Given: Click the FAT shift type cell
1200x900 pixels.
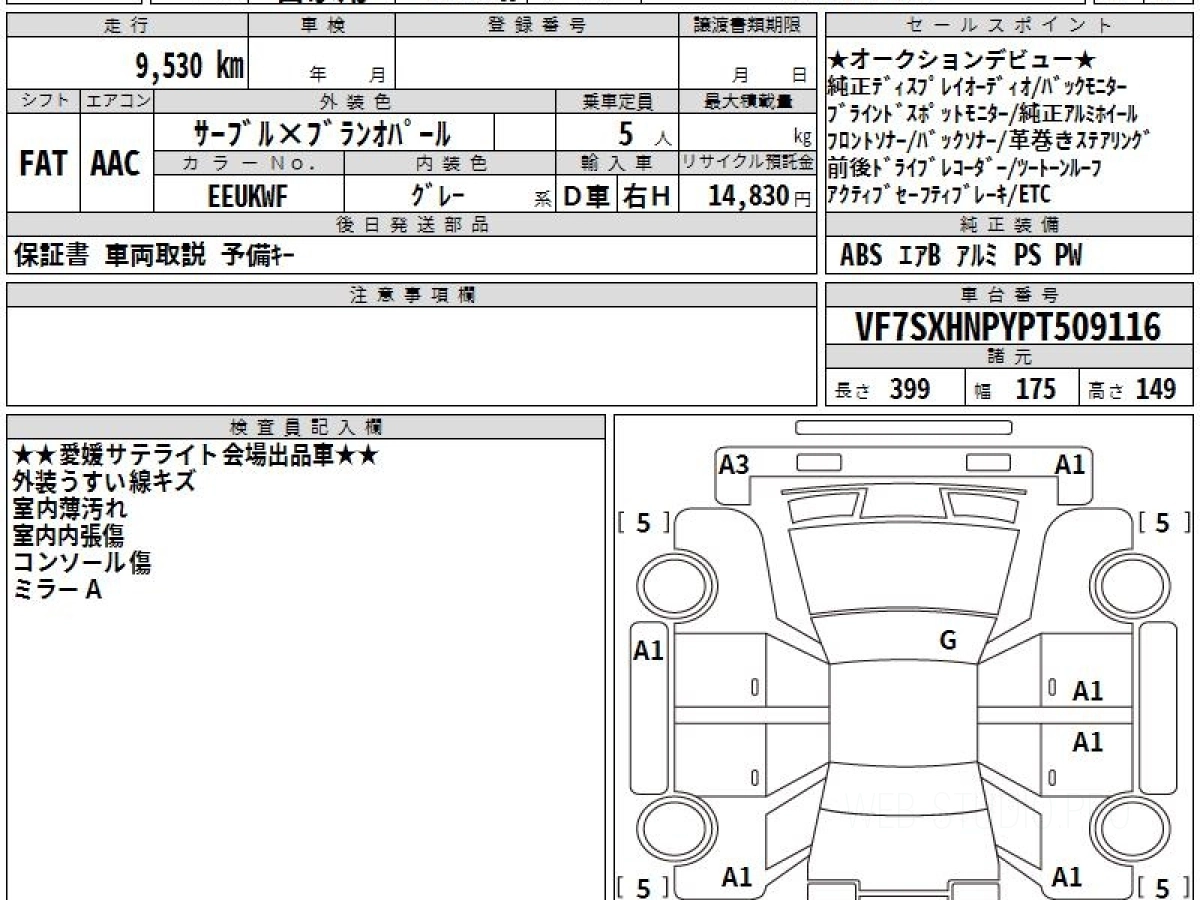Looking at the screenshot, I should (x=43, y=163).
